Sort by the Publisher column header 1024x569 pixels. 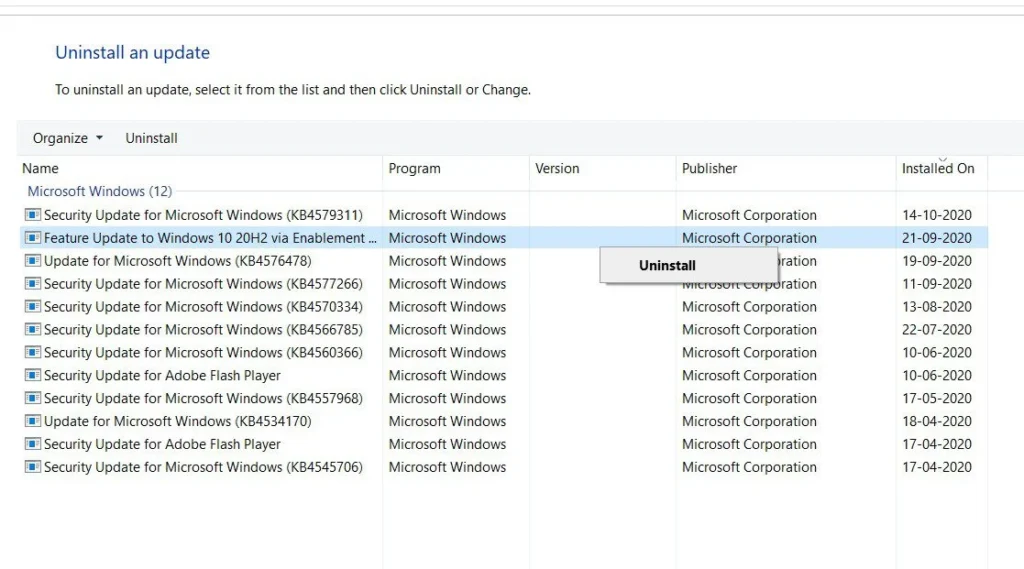click(x=786, y=169)
